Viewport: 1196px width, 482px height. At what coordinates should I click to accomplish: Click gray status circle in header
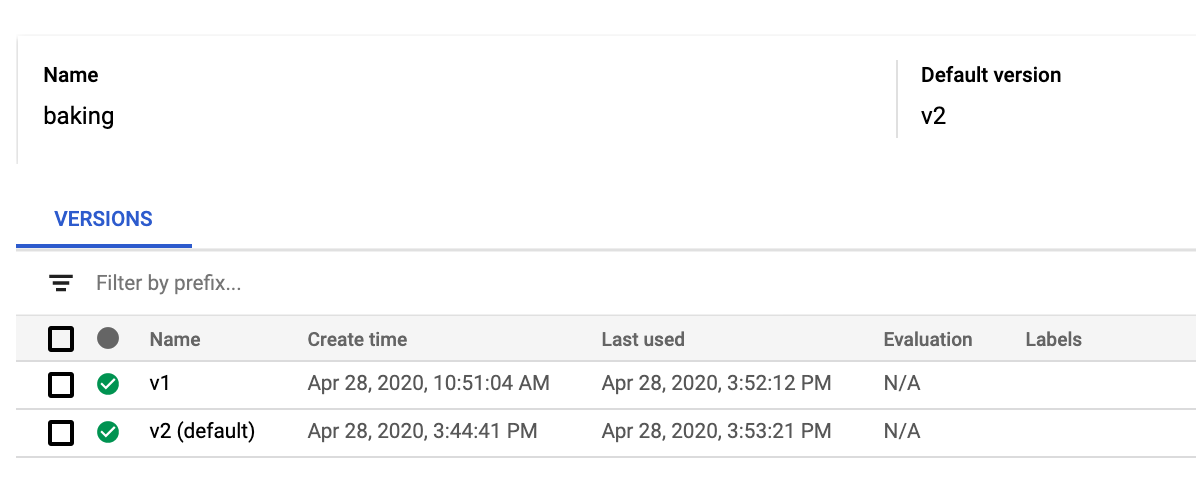tap(108, 339)
